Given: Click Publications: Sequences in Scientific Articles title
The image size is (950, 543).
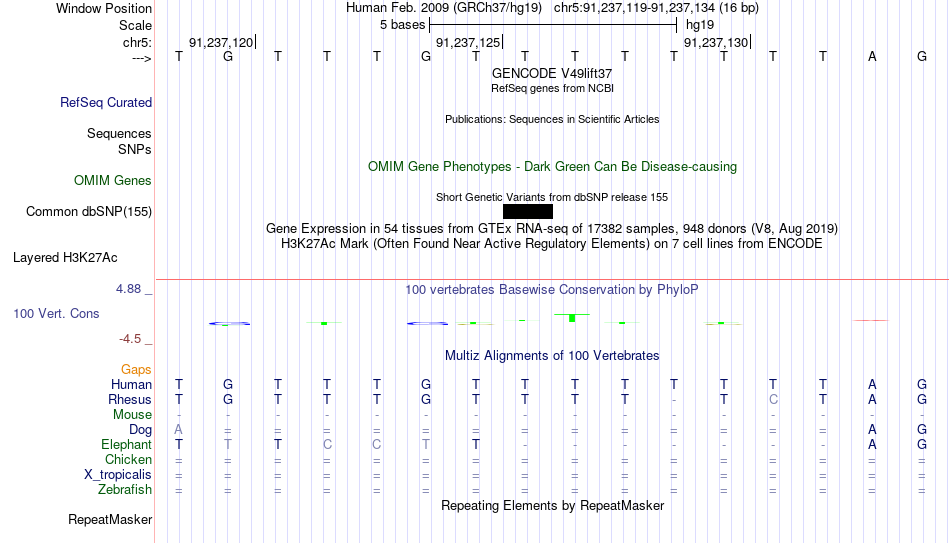Looking at the screenshot, I should coord(552,119).
